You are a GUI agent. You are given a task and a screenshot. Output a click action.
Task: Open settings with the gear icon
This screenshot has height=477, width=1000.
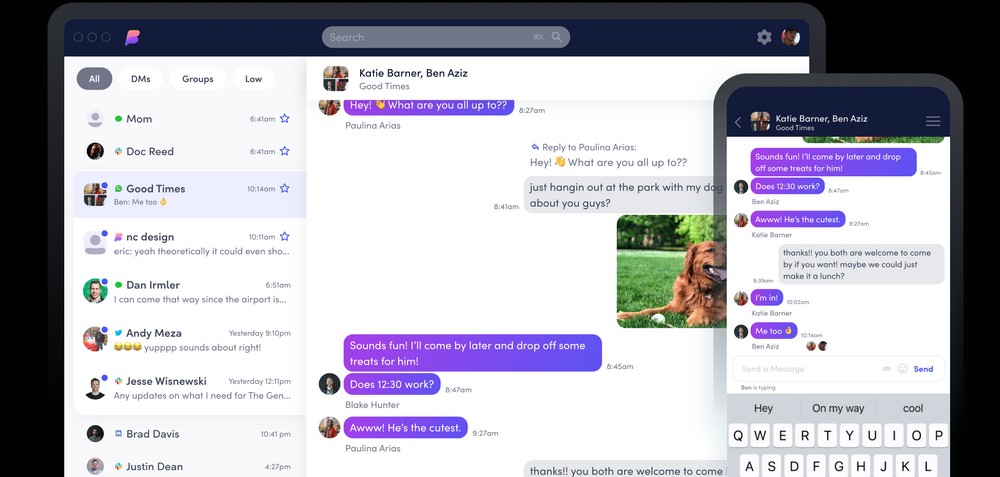[764, 37]
